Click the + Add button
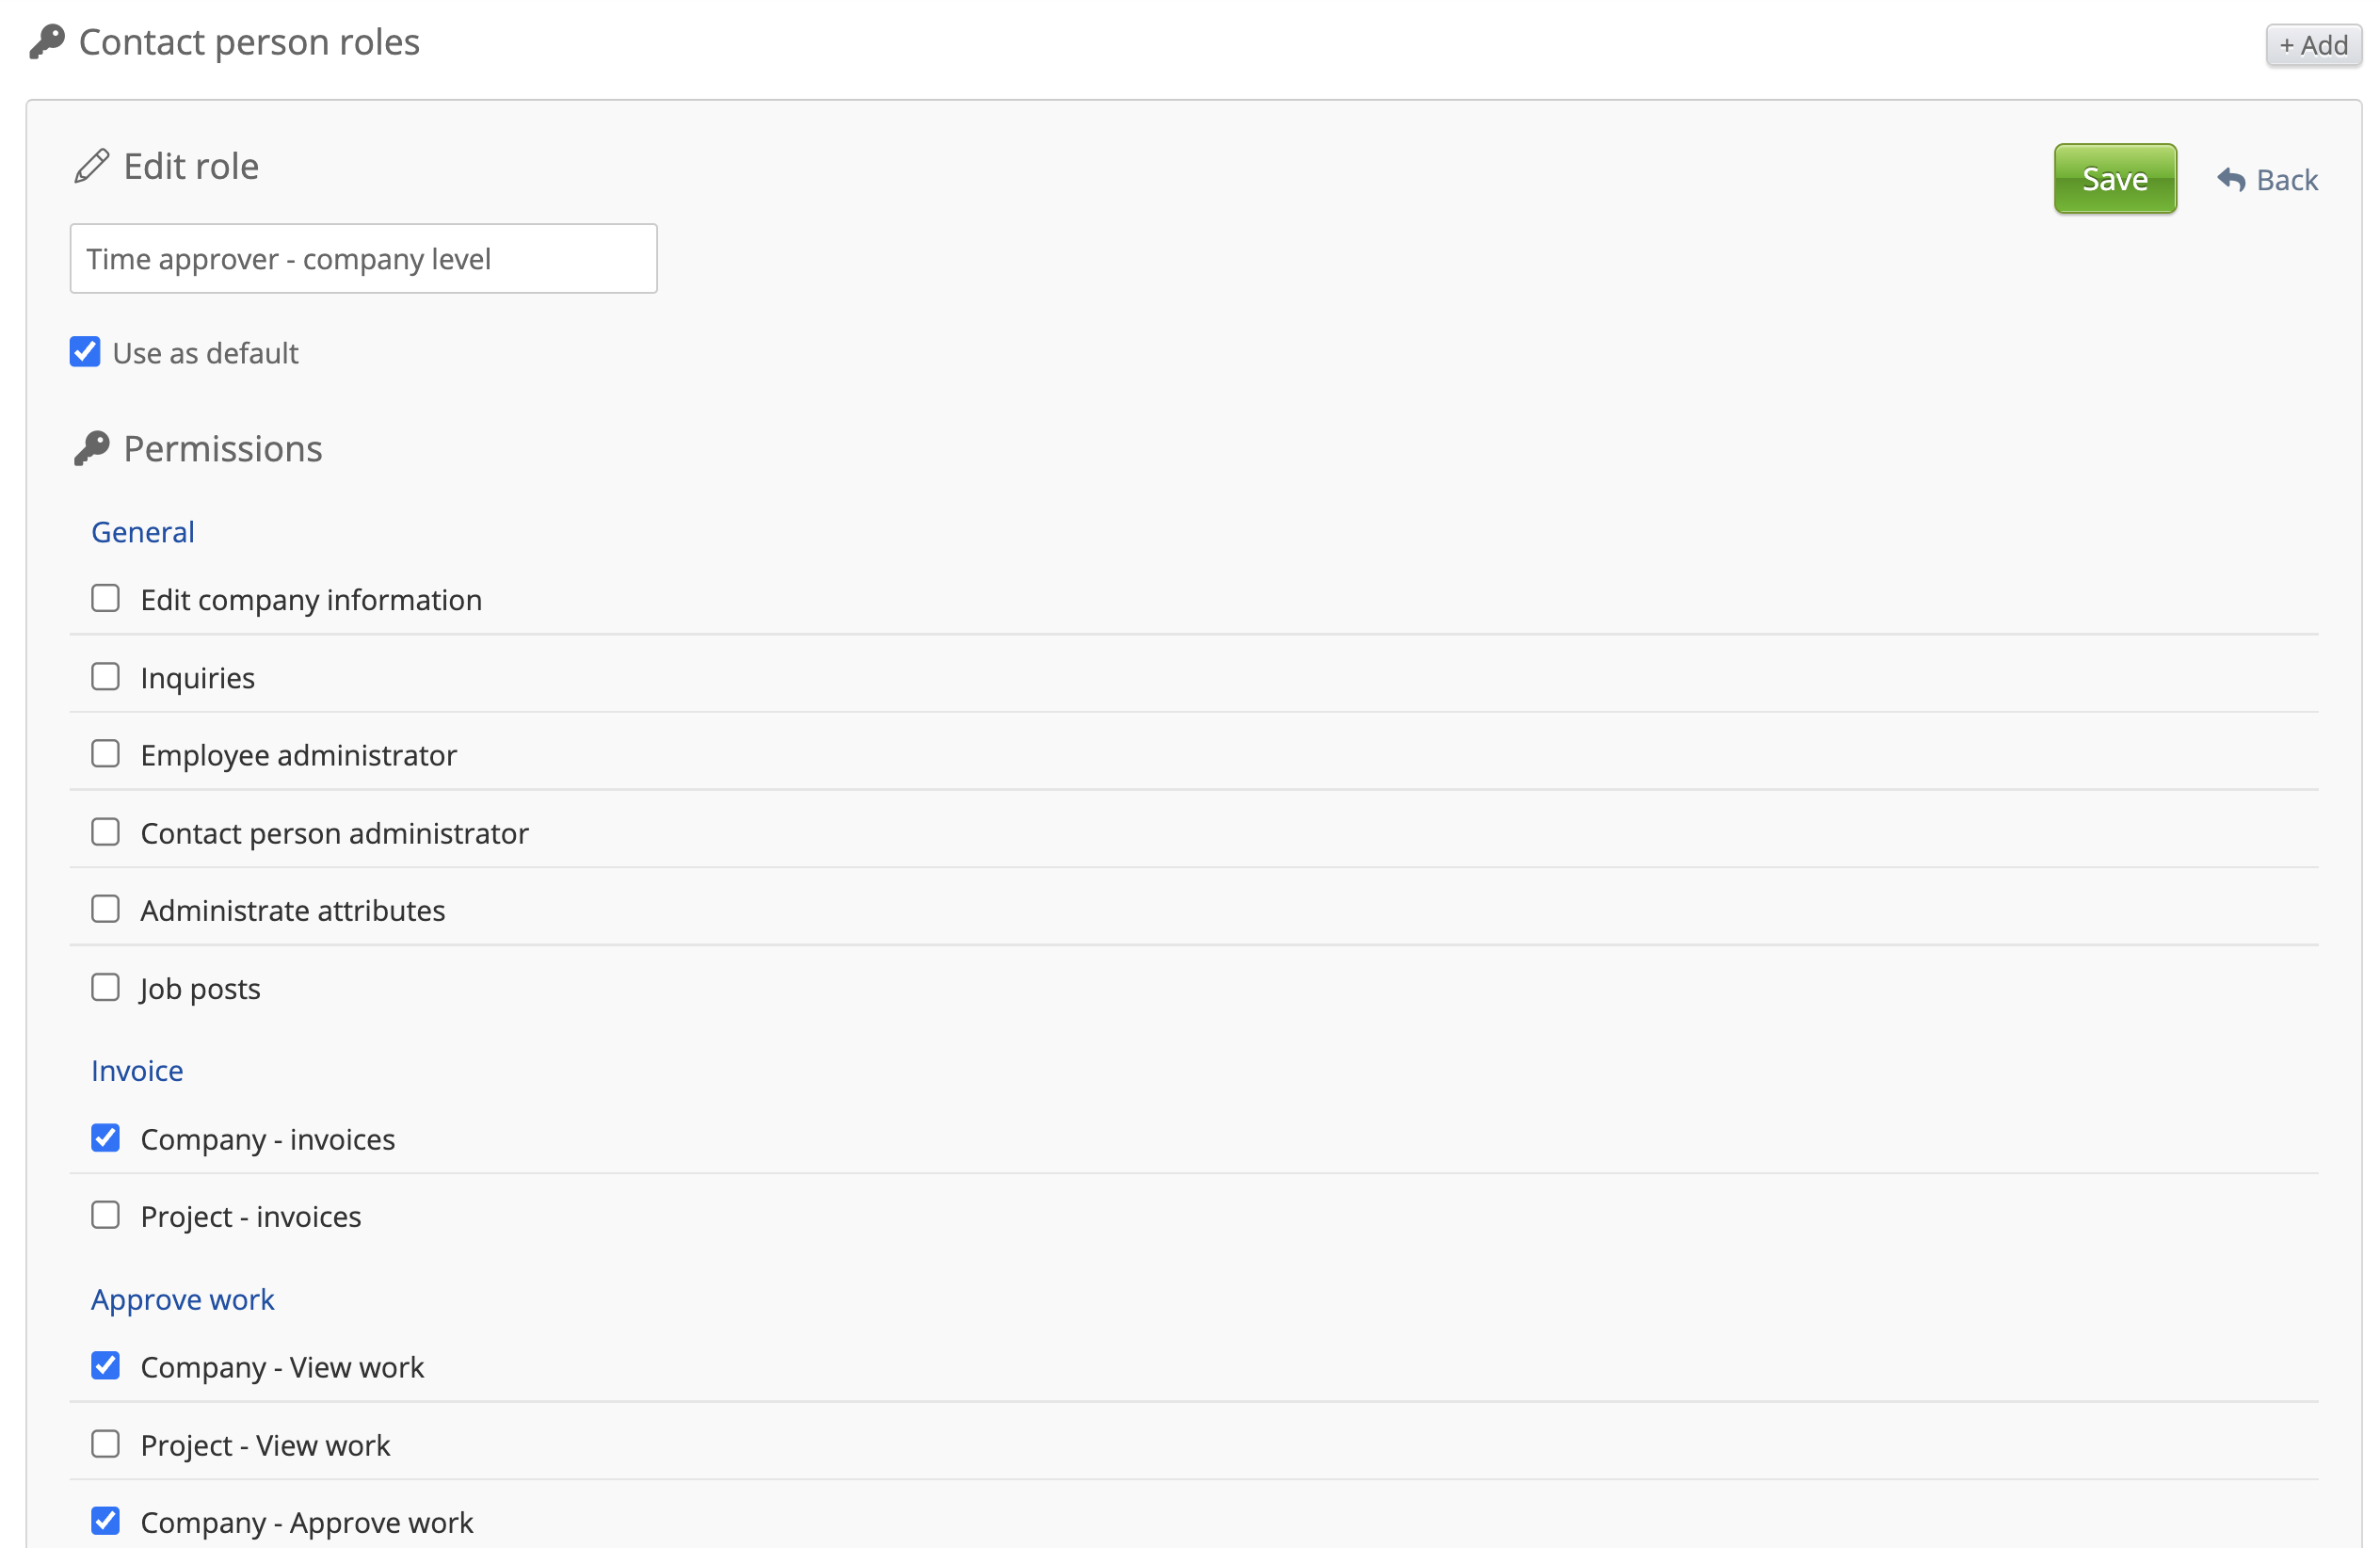2380x1548 pixels. (2312, 45)
